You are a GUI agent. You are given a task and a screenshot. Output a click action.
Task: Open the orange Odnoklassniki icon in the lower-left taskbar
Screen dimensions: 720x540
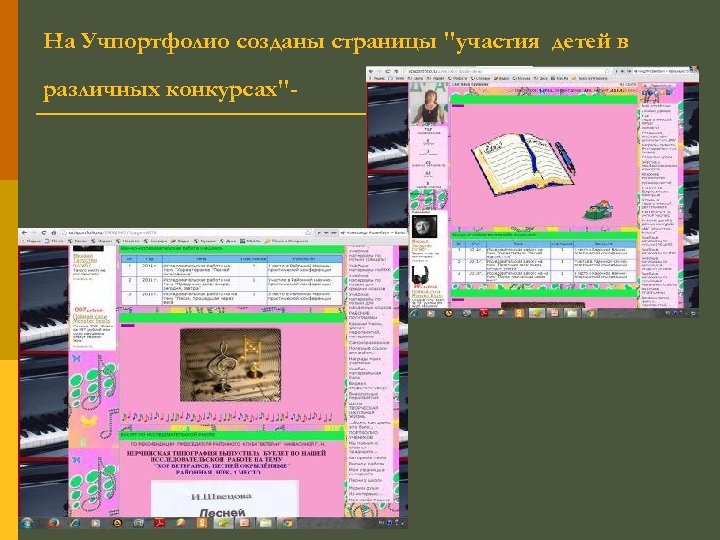point(202,523)
